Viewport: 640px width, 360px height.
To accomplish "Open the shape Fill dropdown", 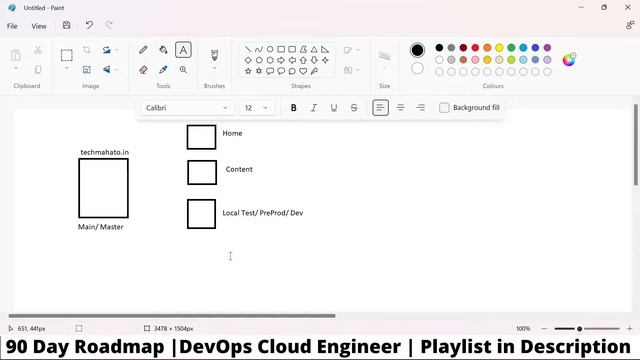I will pyautogui.click(x=351, y=70).
